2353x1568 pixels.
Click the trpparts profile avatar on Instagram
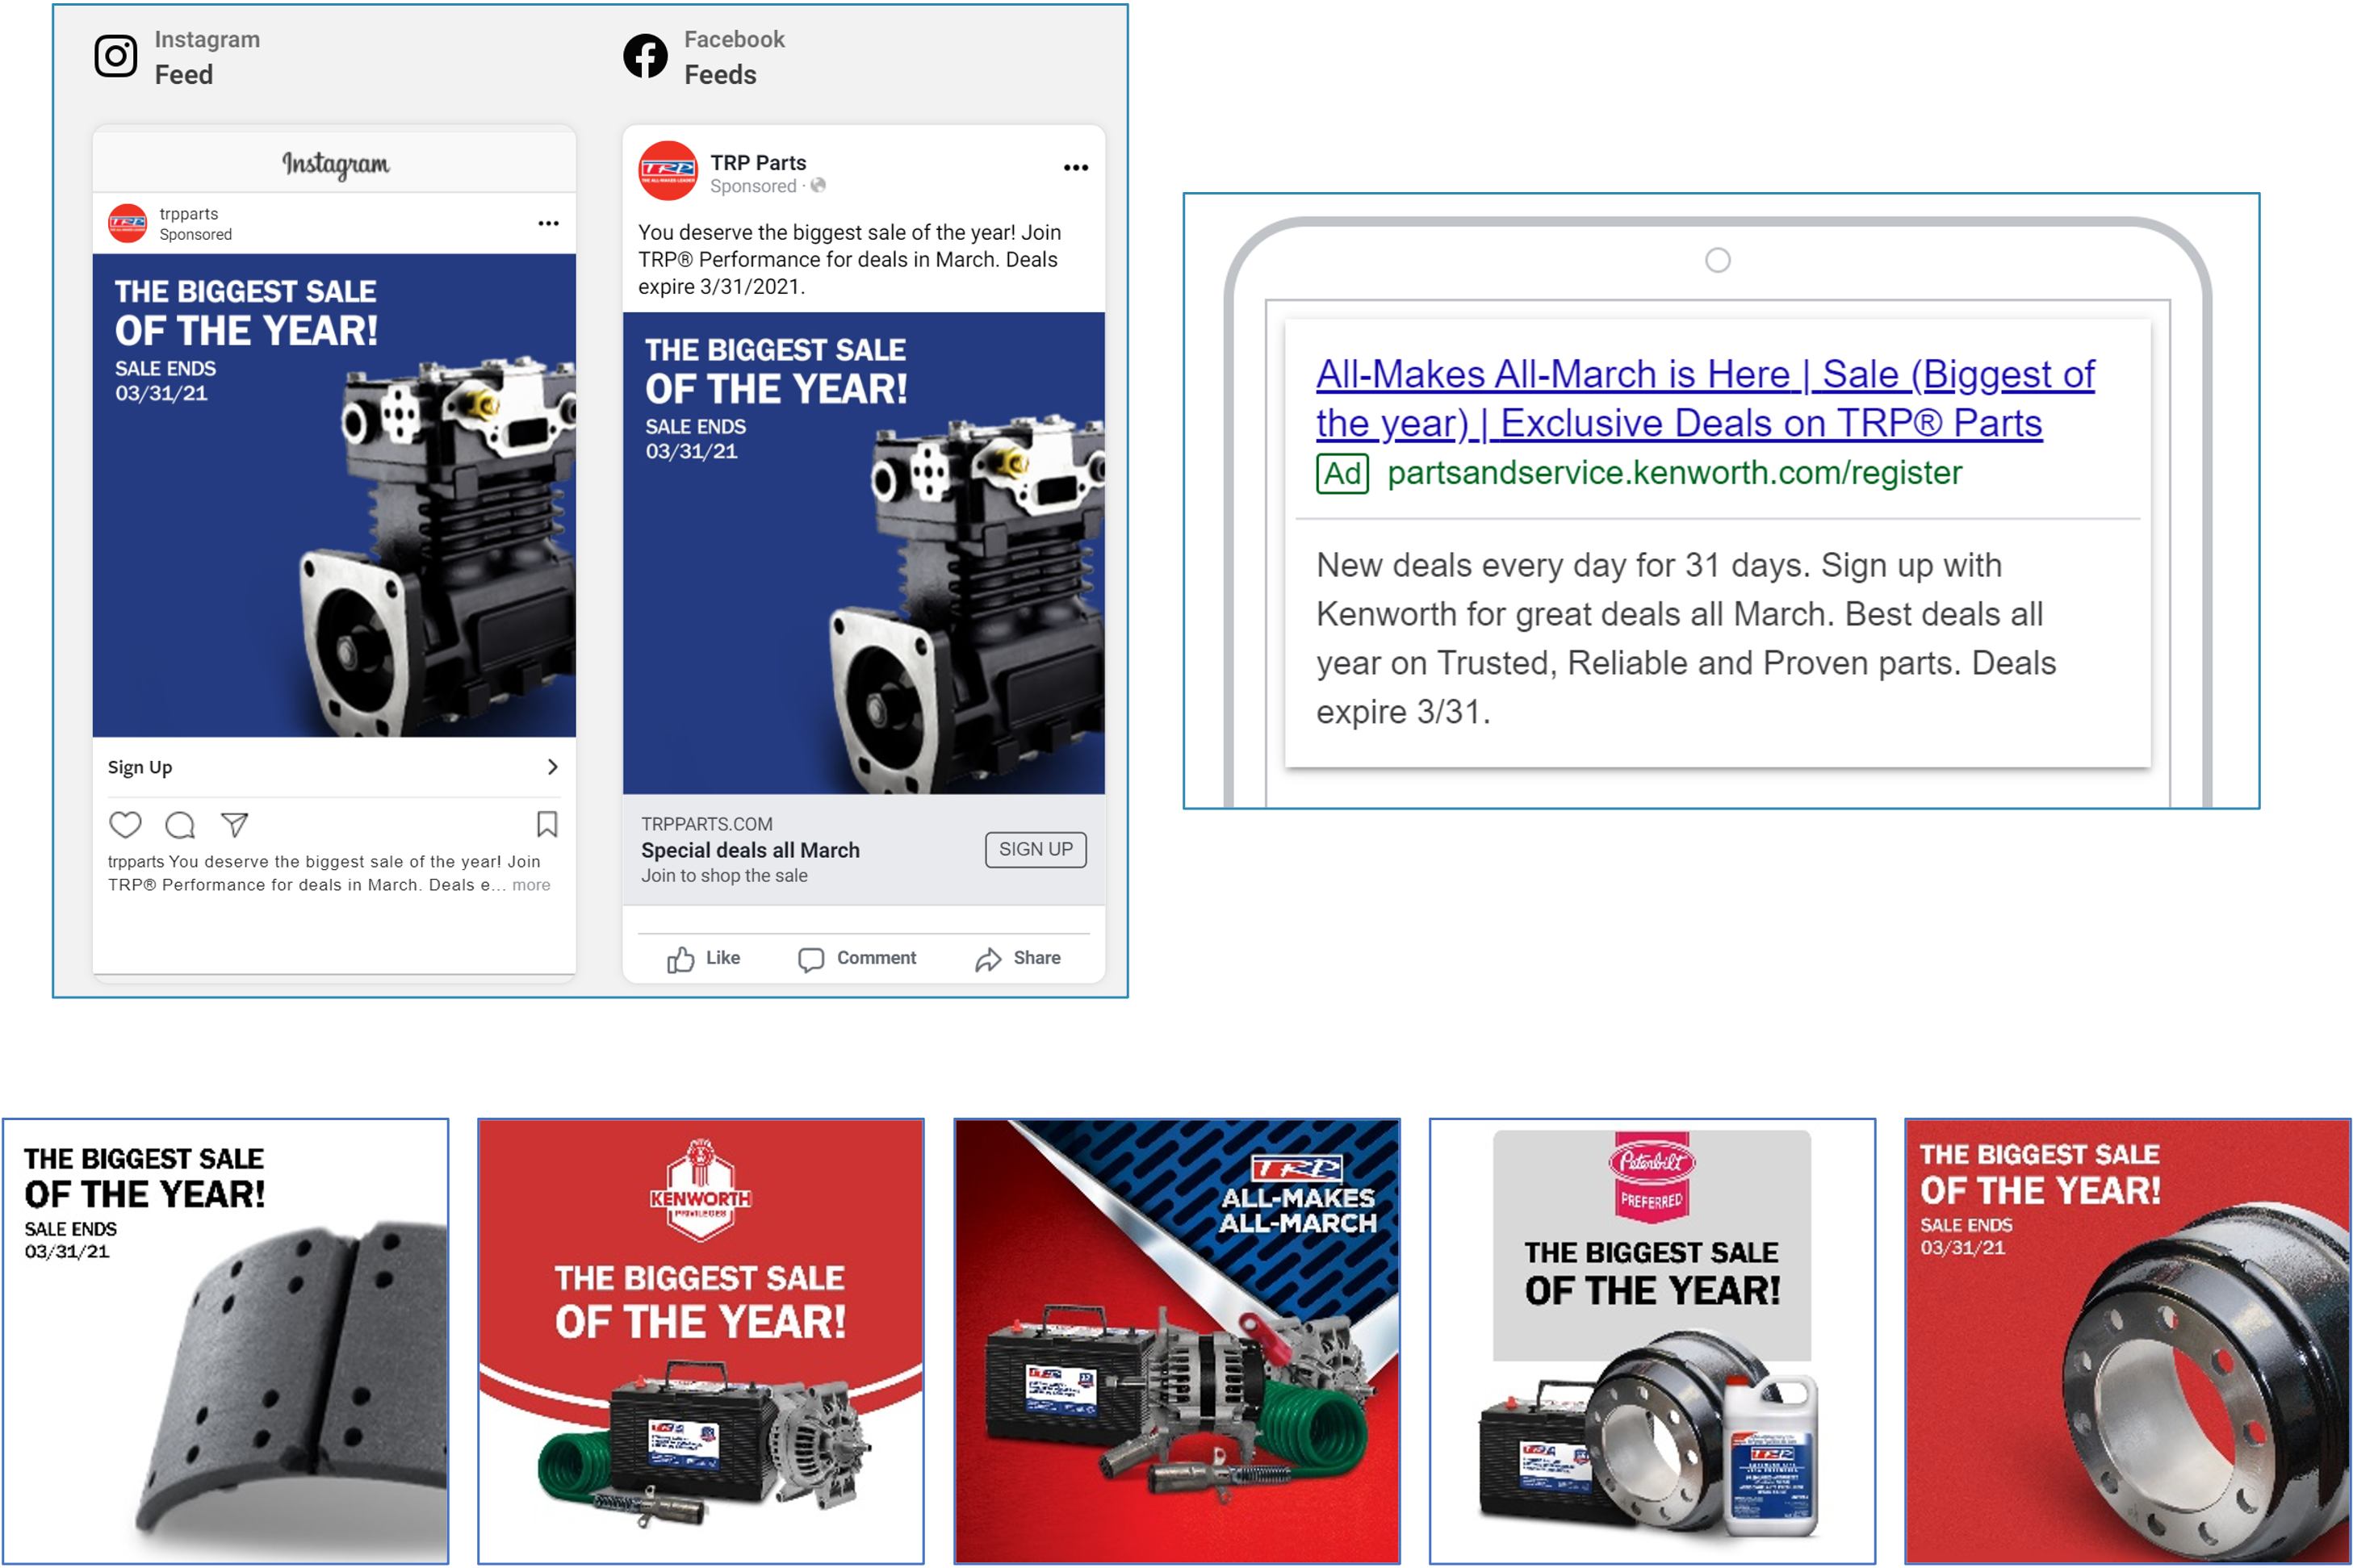pos(127,223)
